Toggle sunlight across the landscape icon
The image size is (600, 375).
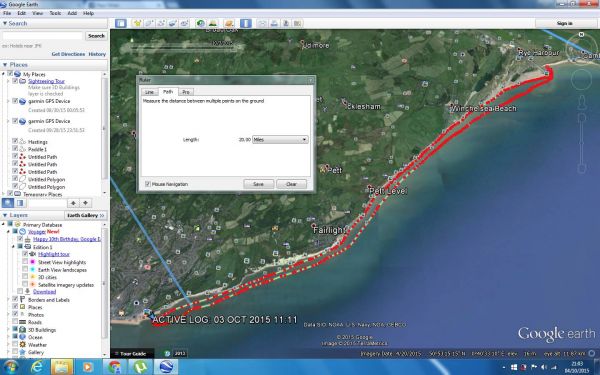pos(213,23)
